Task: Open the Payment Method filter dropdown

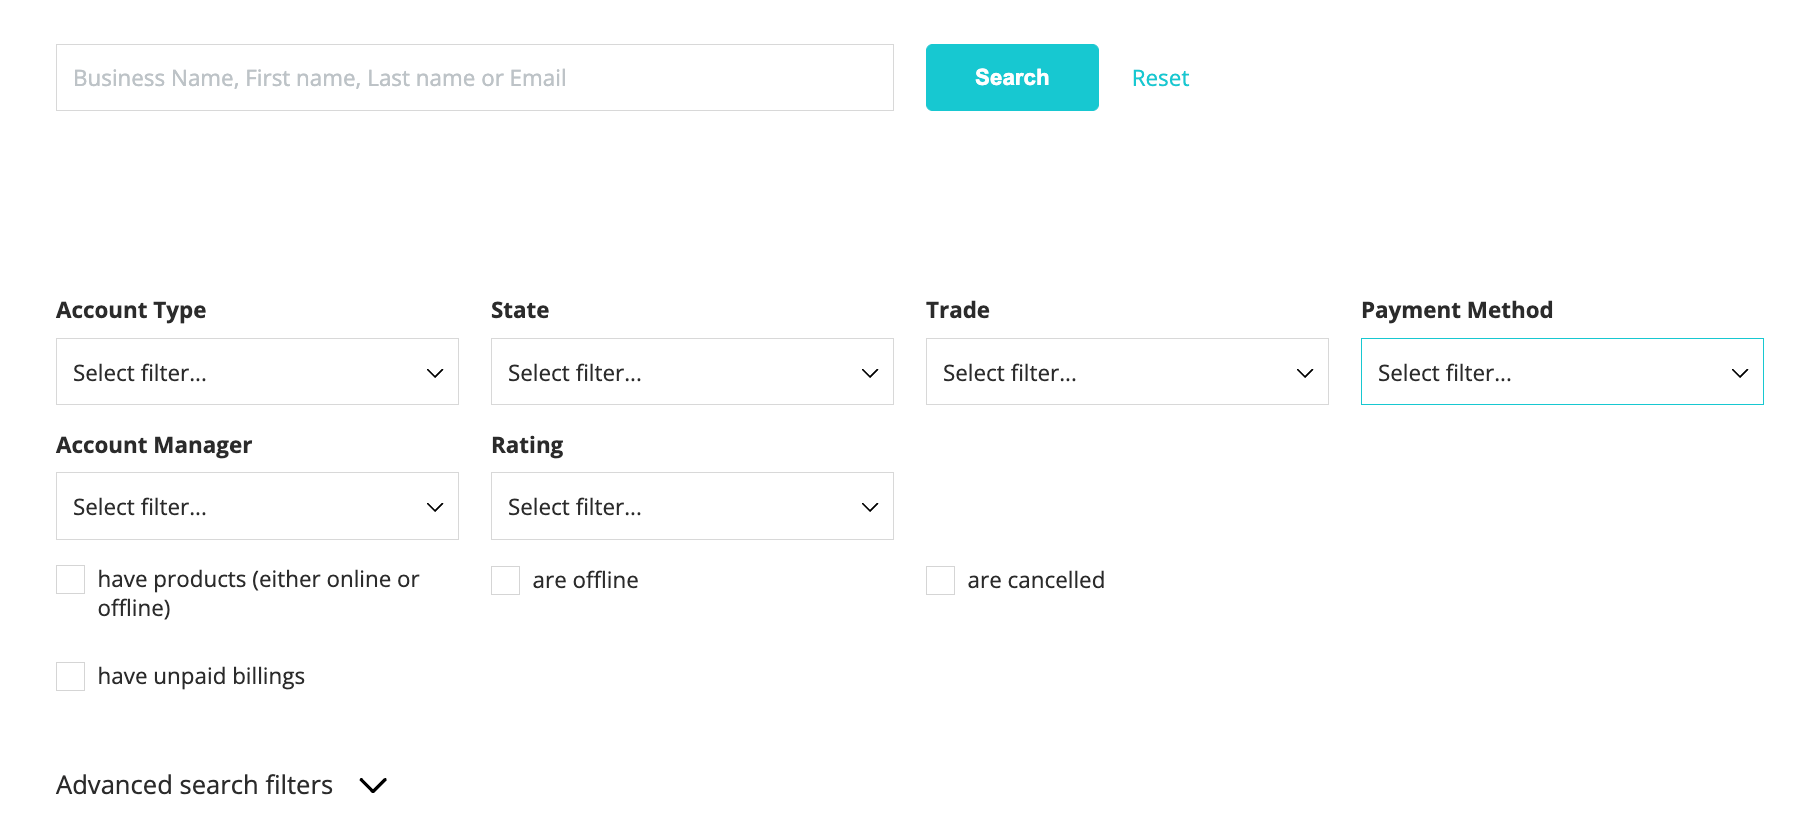Action: pos(1561,372)
